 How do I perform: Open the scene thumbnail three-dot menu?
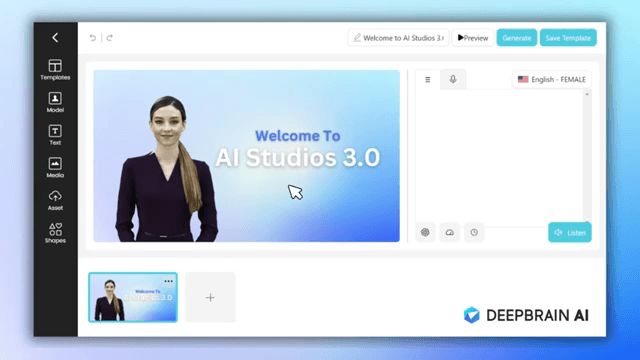168,281
